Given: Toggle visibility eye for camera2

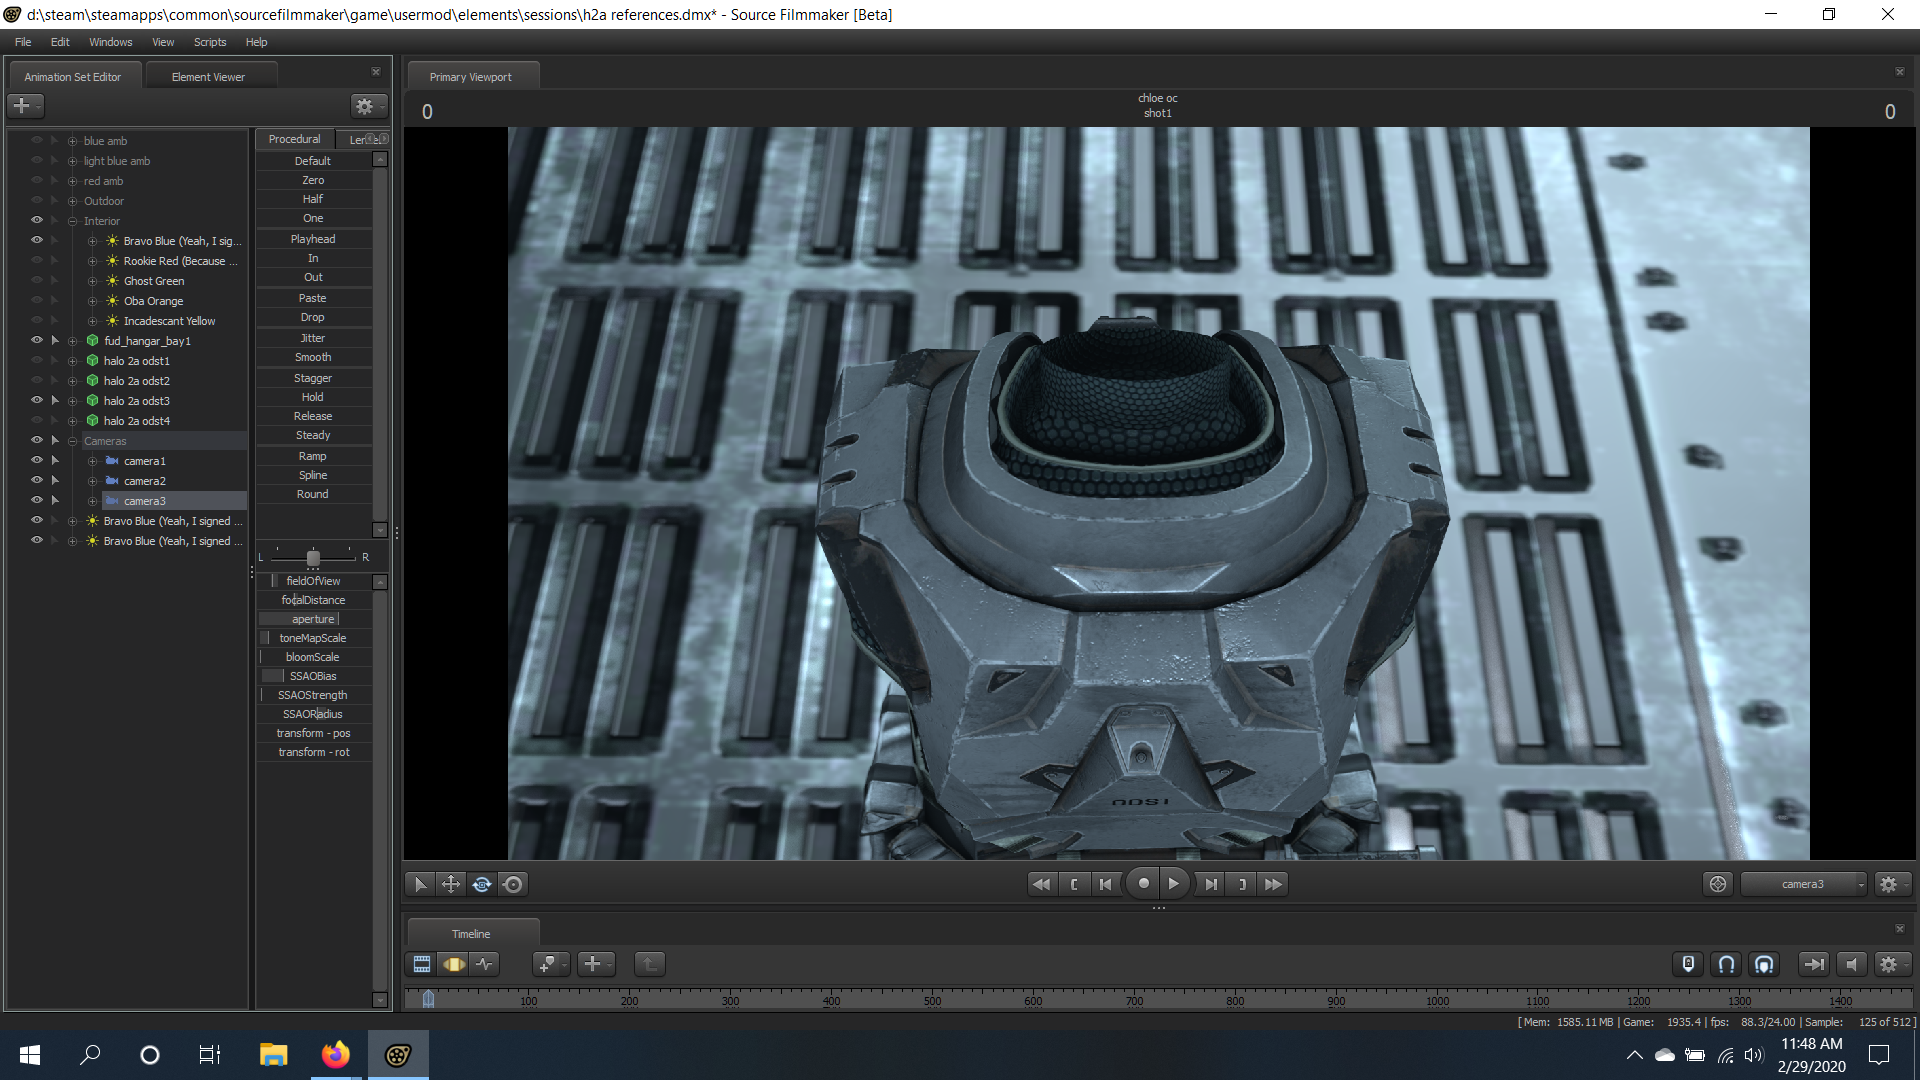Looking at the screenshot, I should click(37, 480).
